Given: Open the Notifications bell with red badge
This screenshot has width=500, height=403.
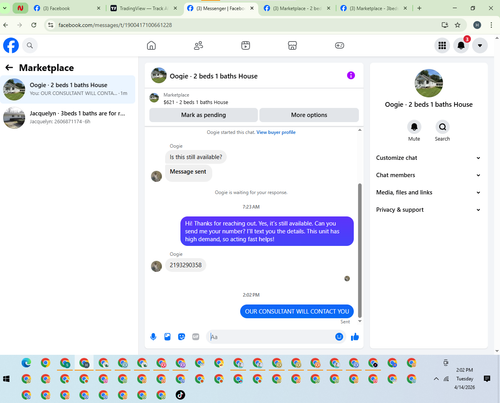Looking at the screenshot, I should 461,45.
